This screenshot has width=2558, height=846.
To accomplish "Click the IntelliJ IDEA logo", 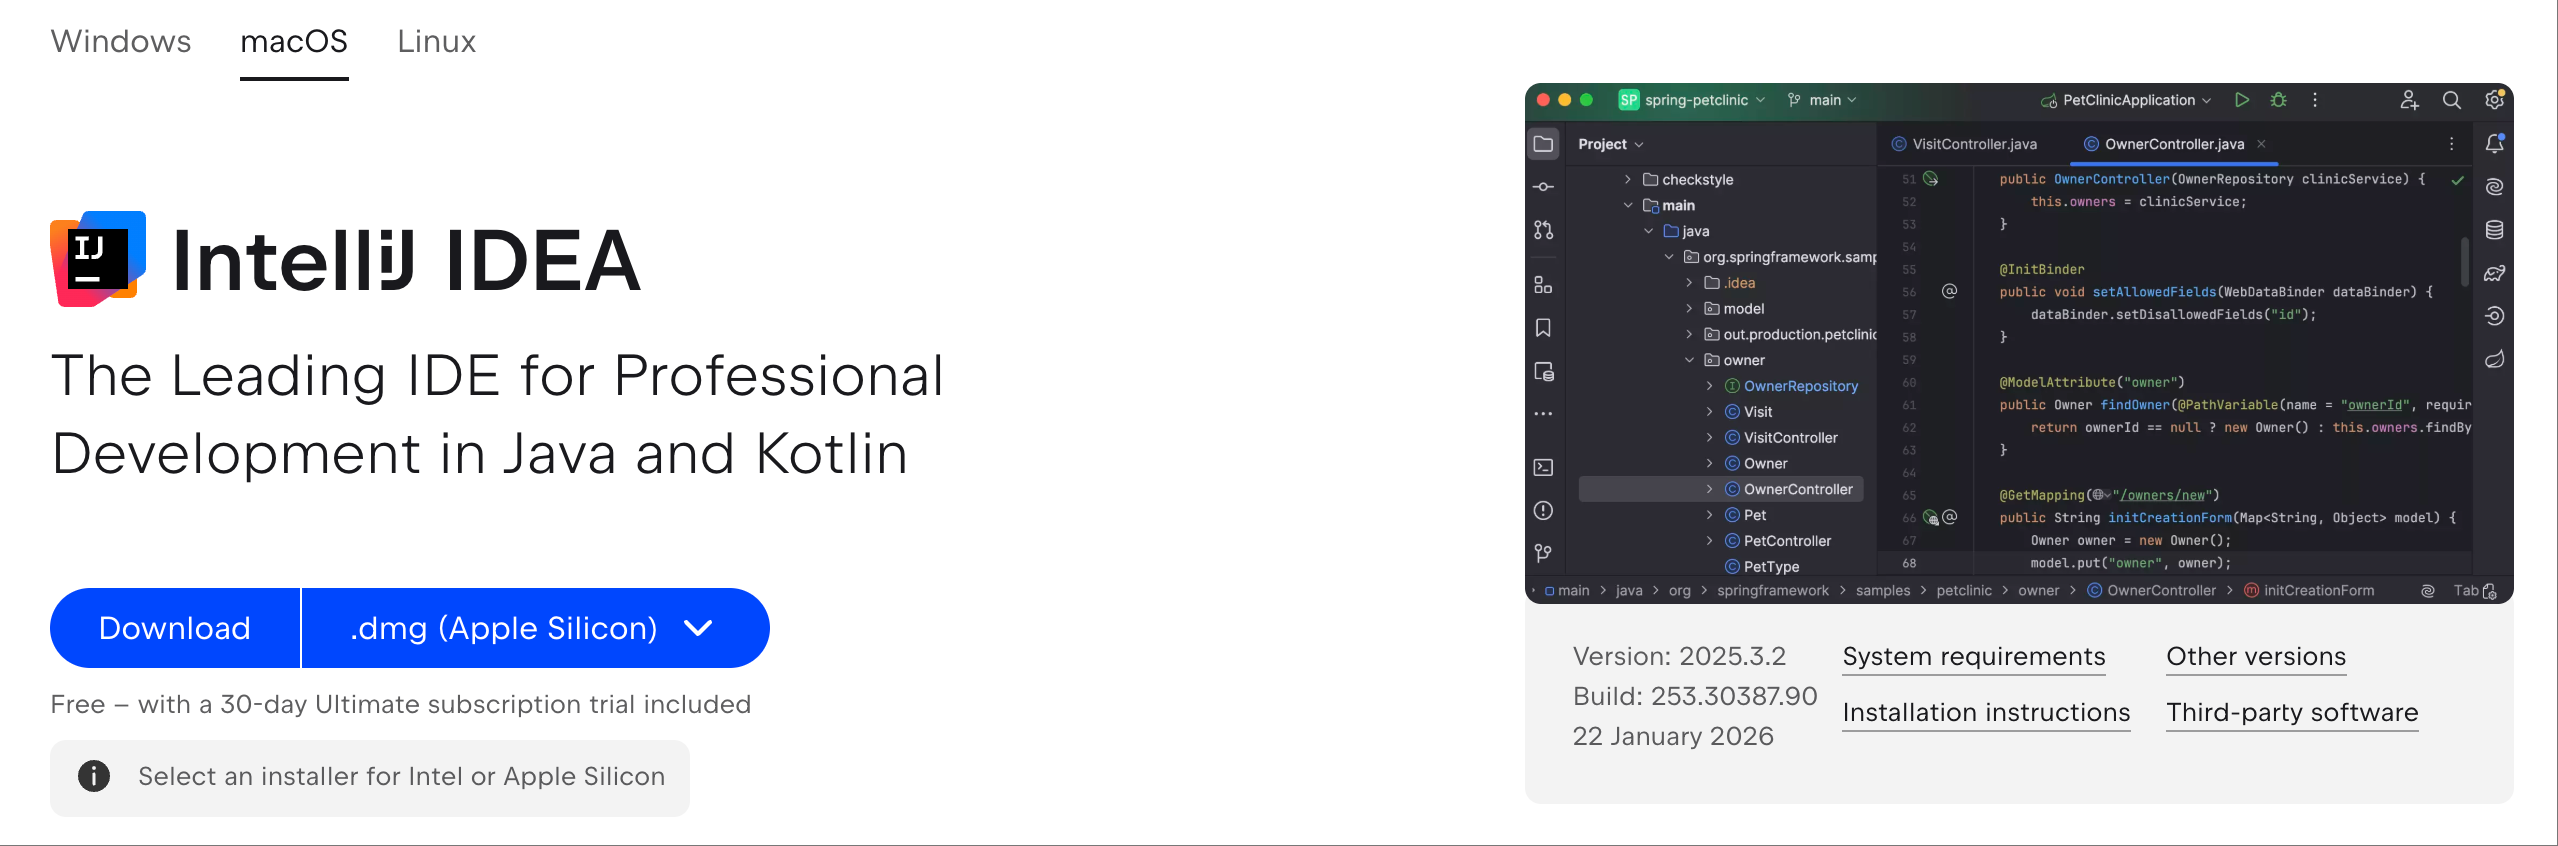I will coord(98,259).
